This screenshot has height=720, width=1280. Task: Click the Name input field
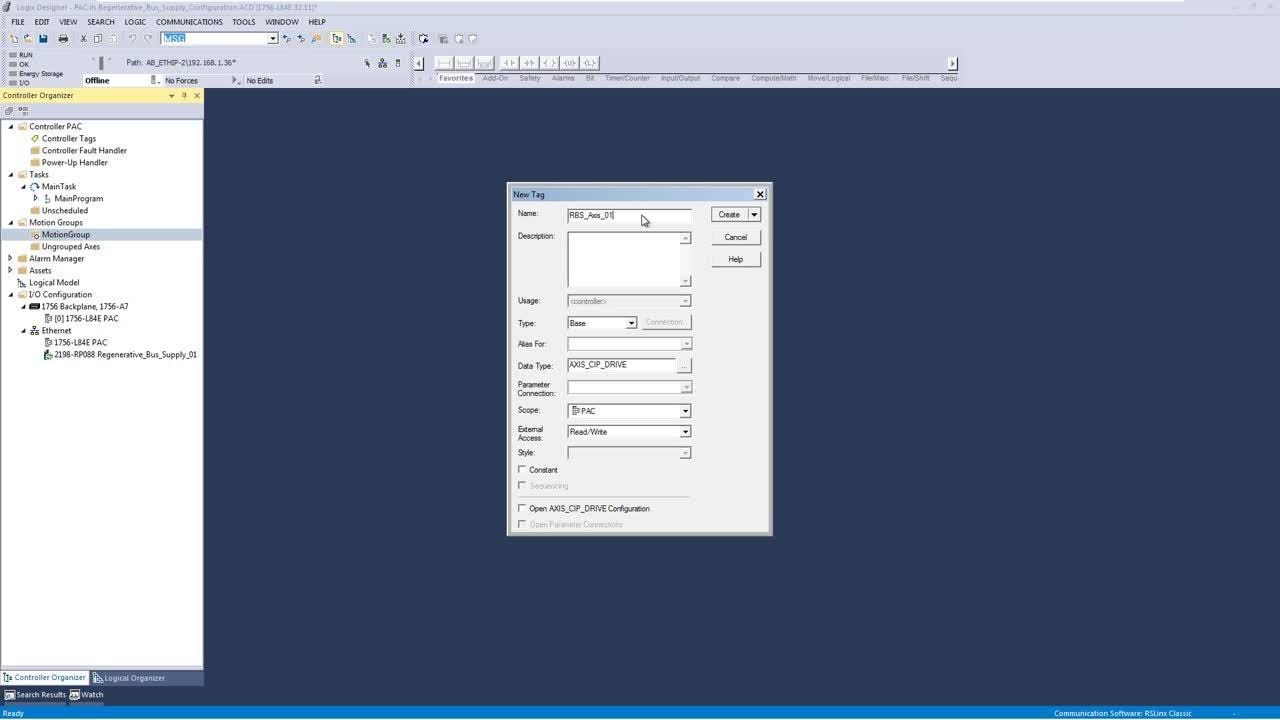coord(629,215)
